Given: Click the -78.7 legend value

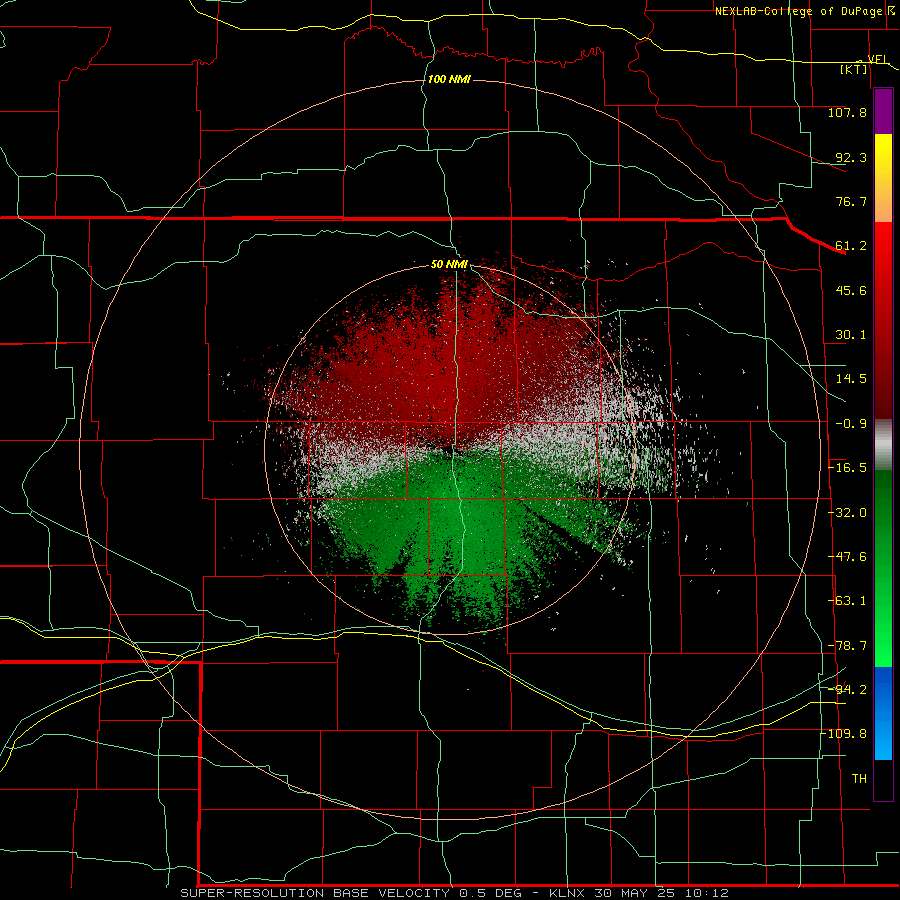Looking at the screenshot, I should [847, 646].
